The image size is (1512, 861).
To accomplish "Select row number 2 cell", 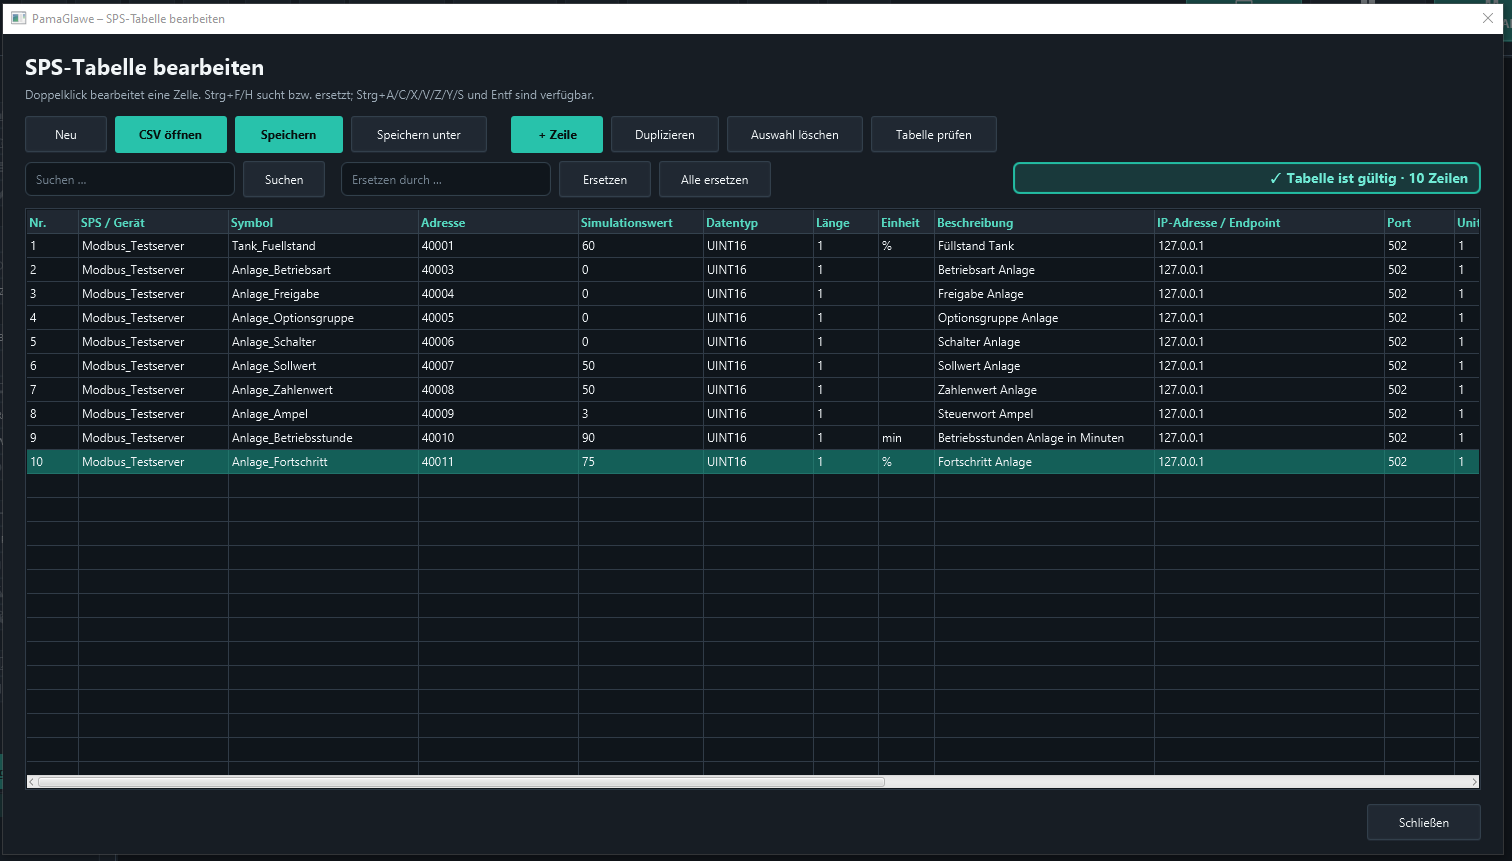I will [x=52, y=270].
